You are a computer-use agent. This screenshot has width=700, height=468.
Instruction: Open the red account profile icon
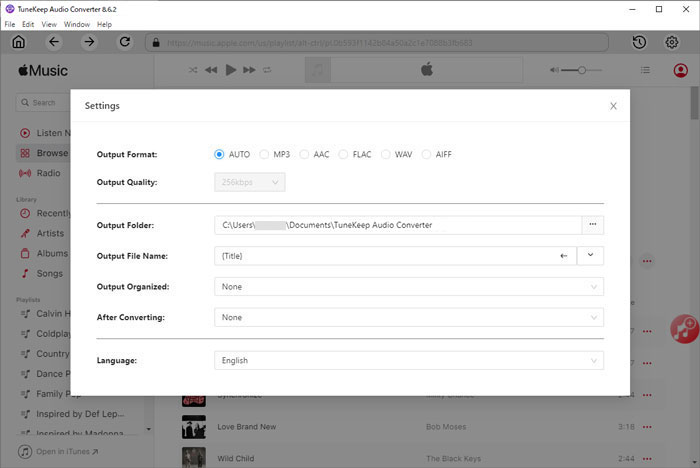[x=680, y=70]
